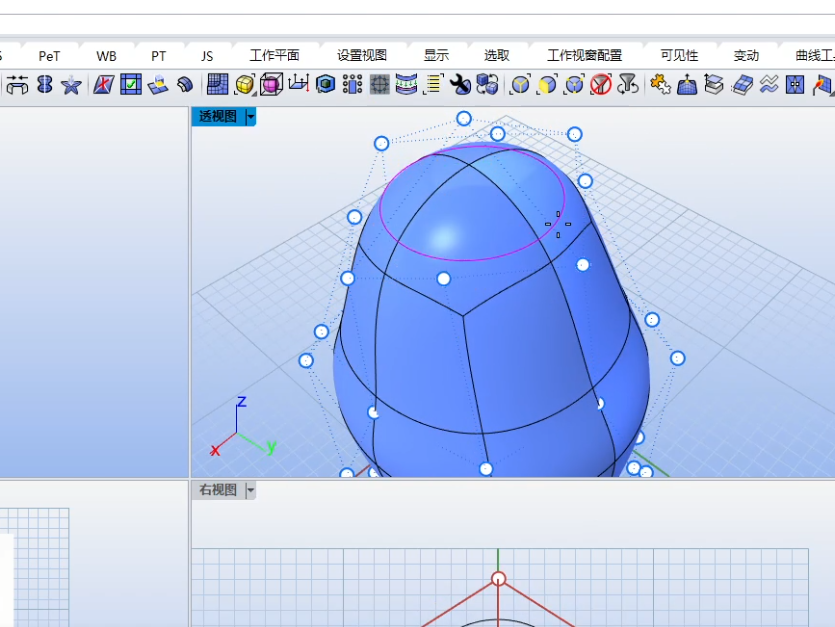Open the 右视图 viewport dropdown arrow

[x=251, y=490]
